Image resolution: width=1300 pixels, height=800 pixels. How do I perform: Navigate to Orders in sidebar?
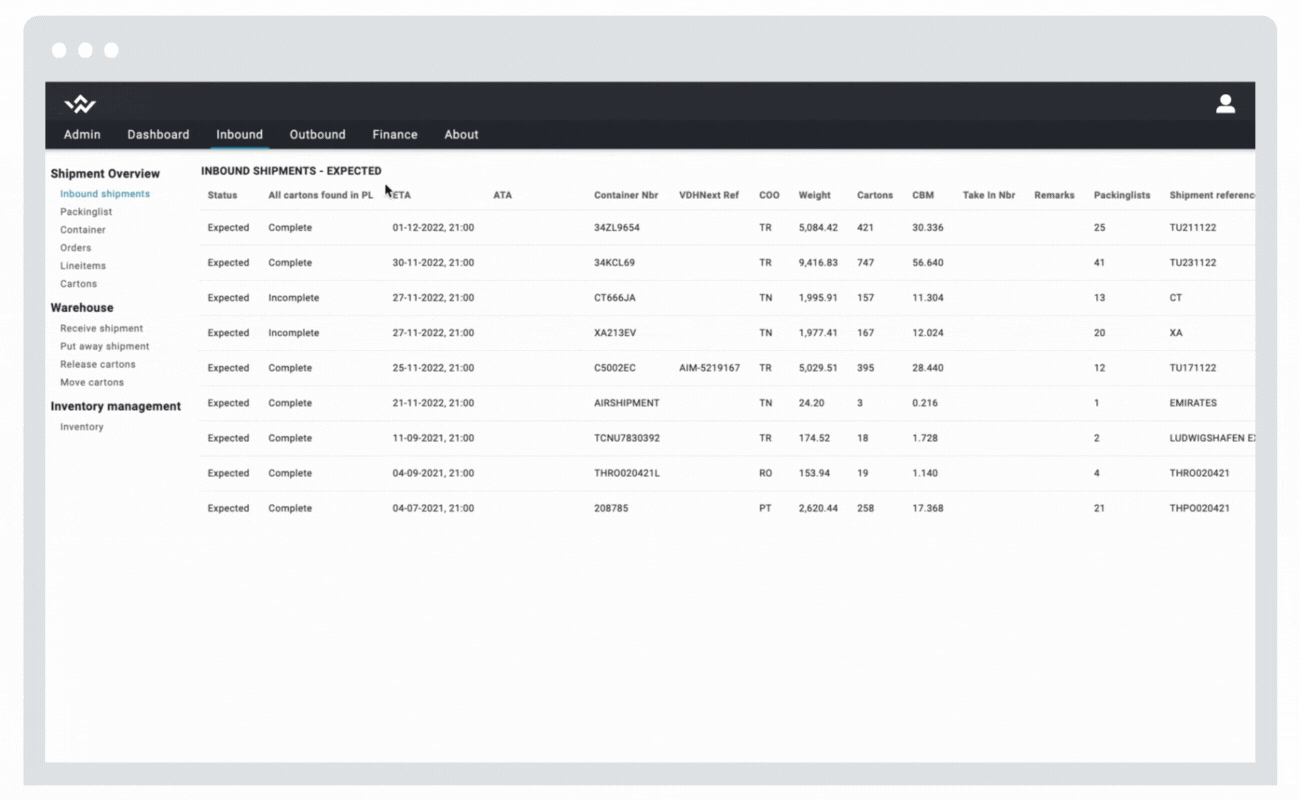(x=75, y=248)
